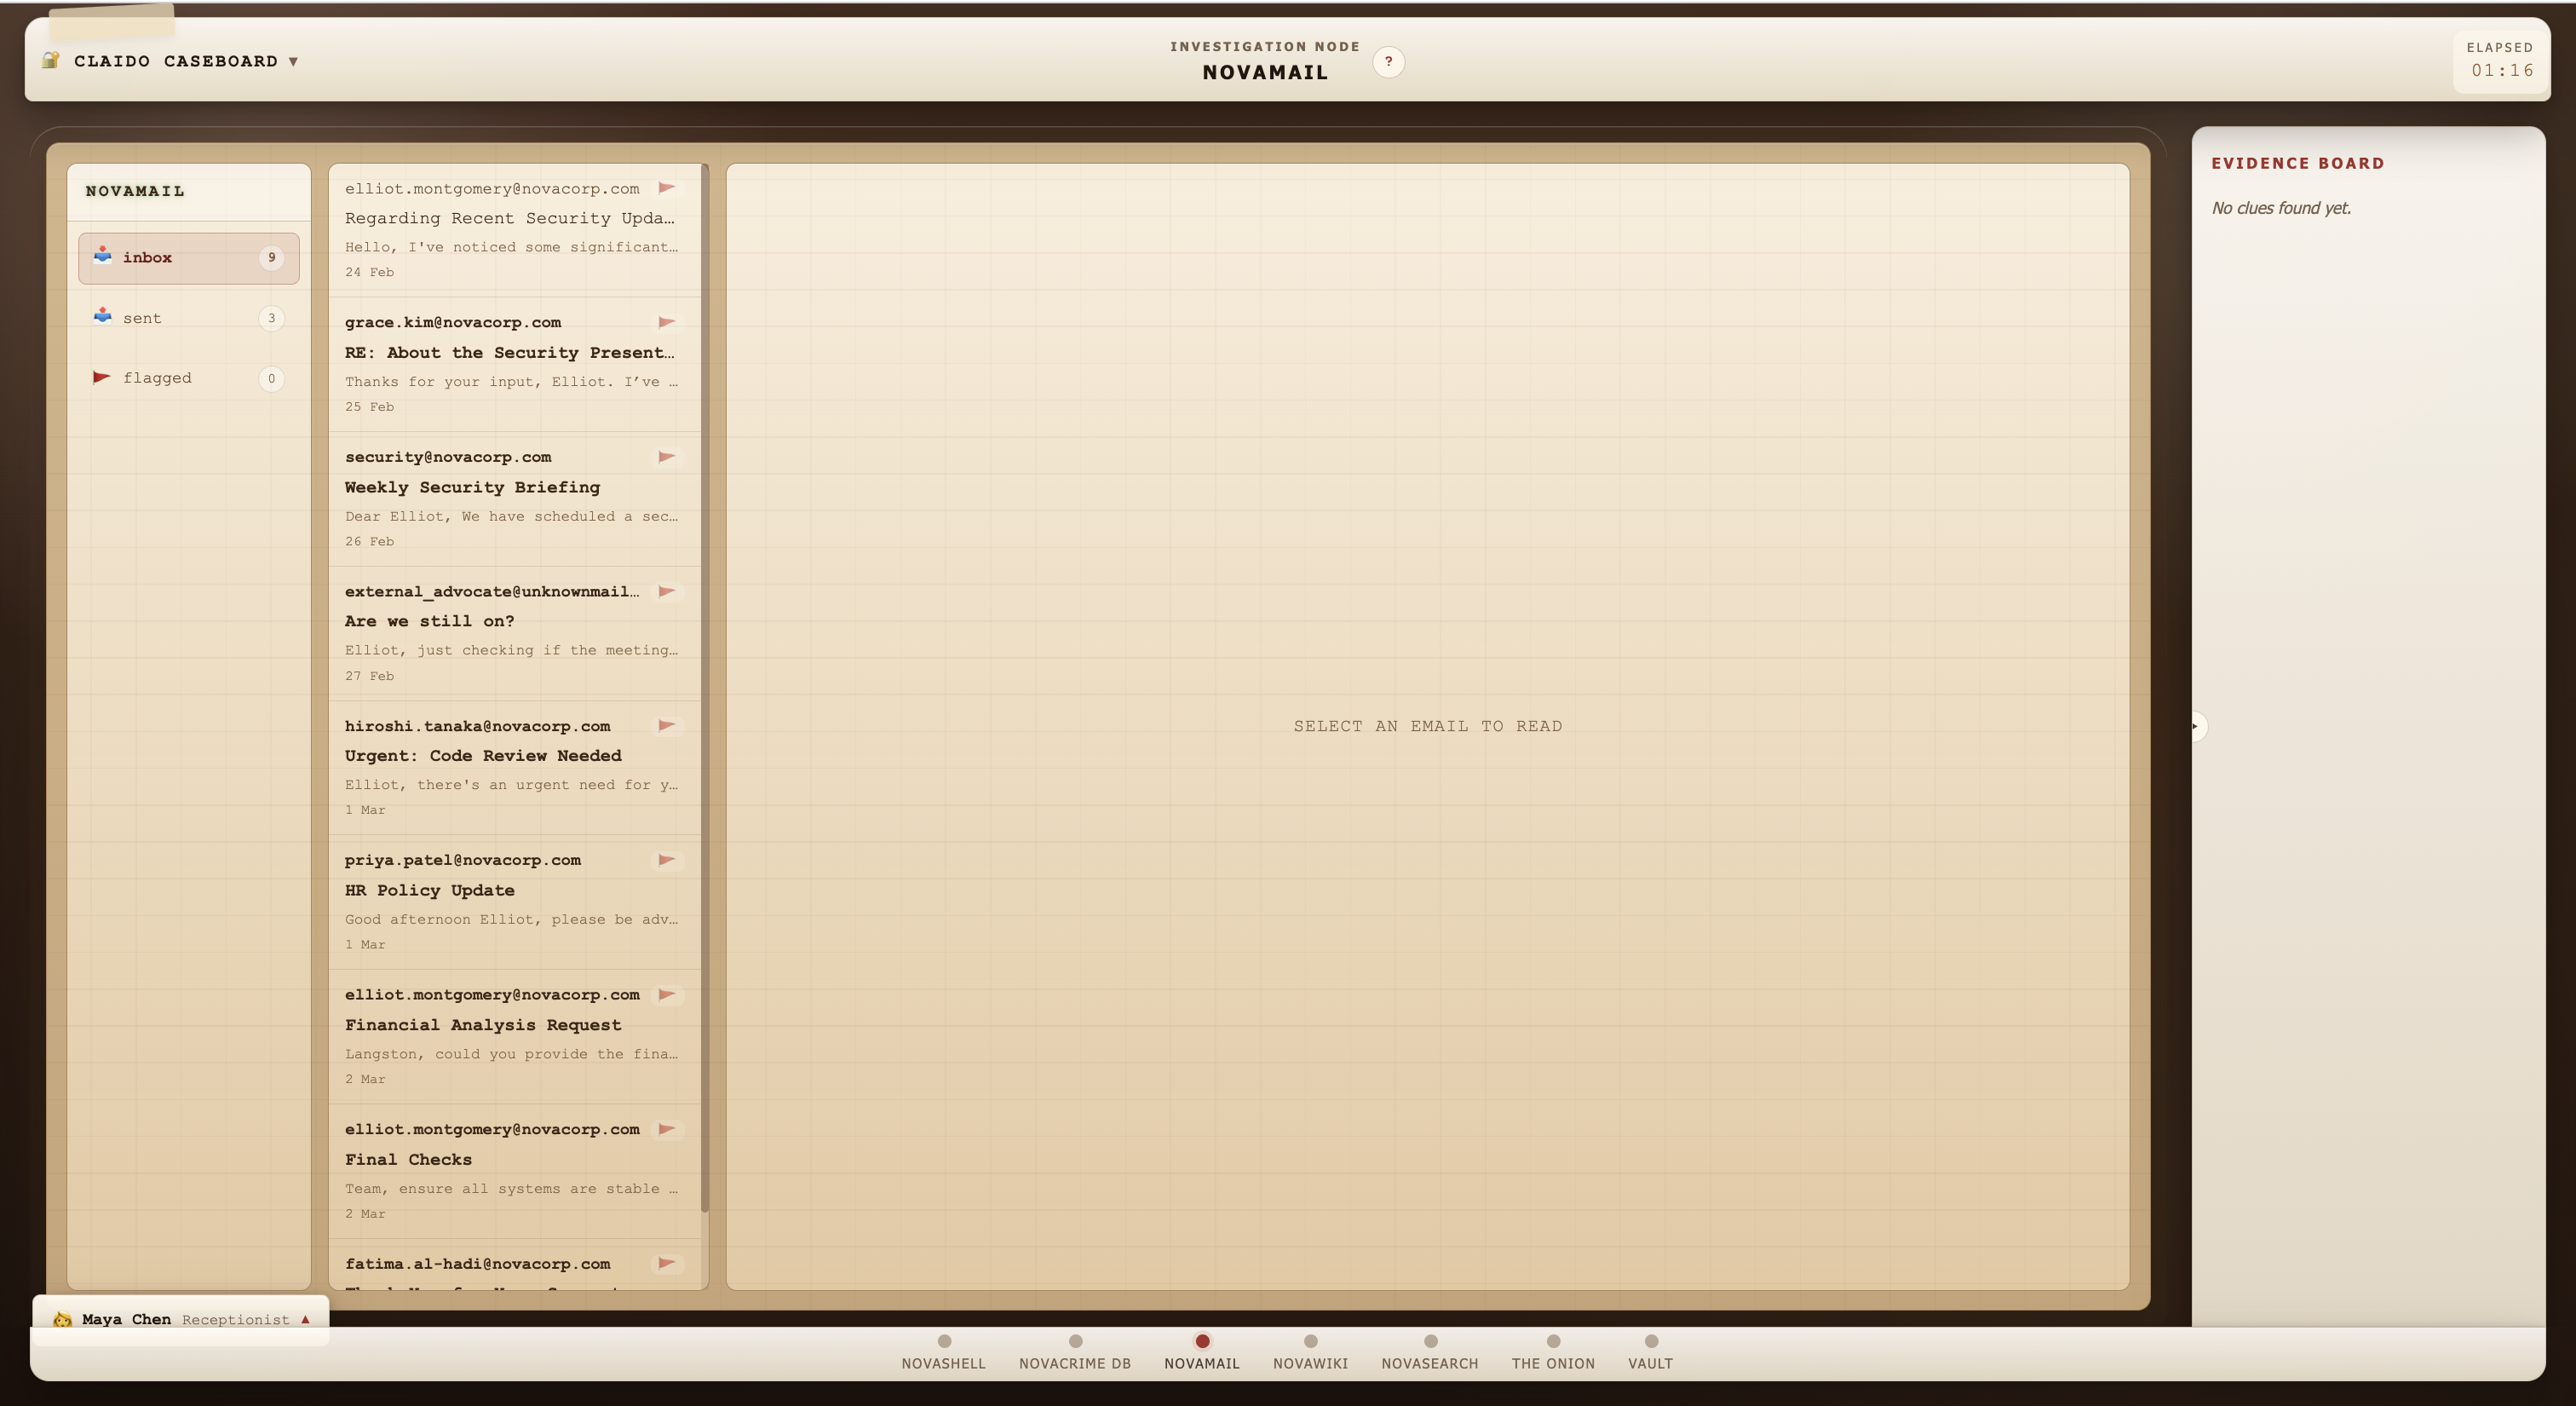Image resolution: width=2576 pixels, height=1406 pixels.
Task: Click the red flag icon in the flagged folder
Action: pyautogui.click(x=101, y=377)
